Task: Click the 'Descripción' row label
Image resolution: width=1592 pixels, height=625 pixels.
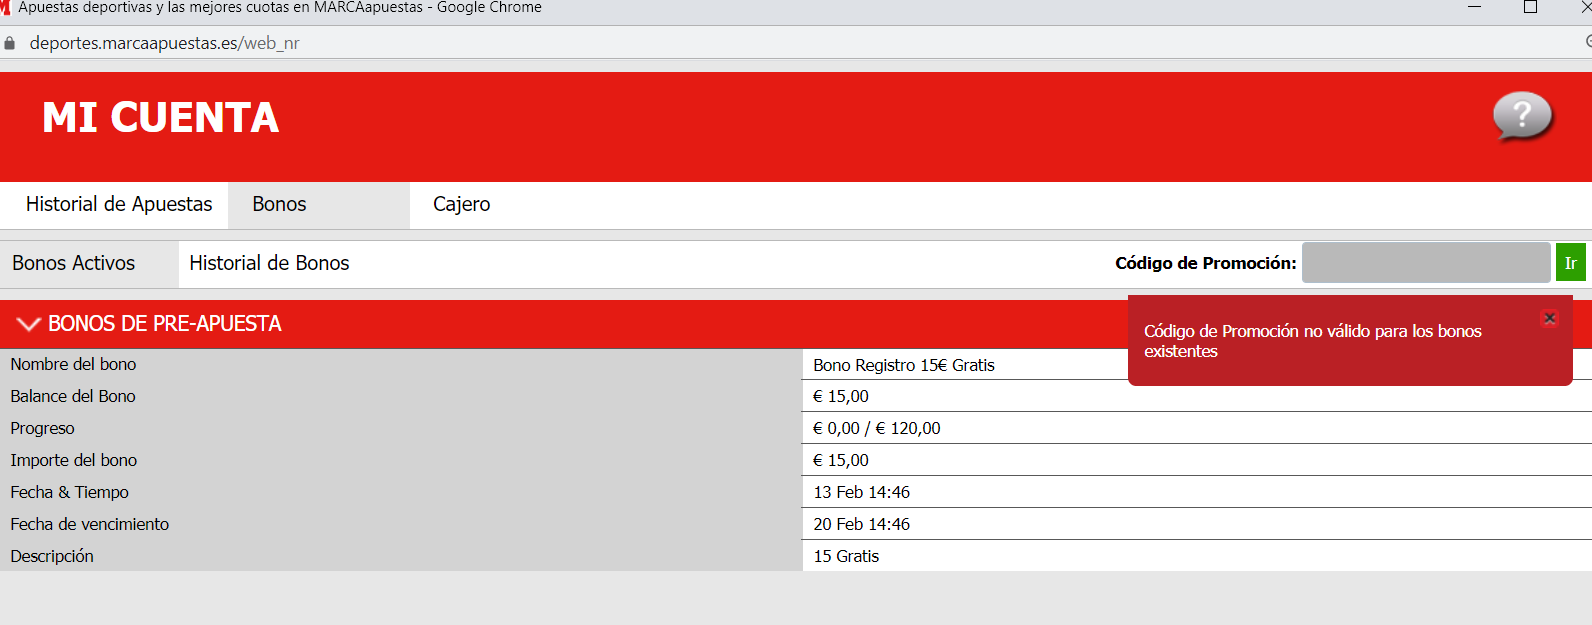Action: click(x=52, y=556)
